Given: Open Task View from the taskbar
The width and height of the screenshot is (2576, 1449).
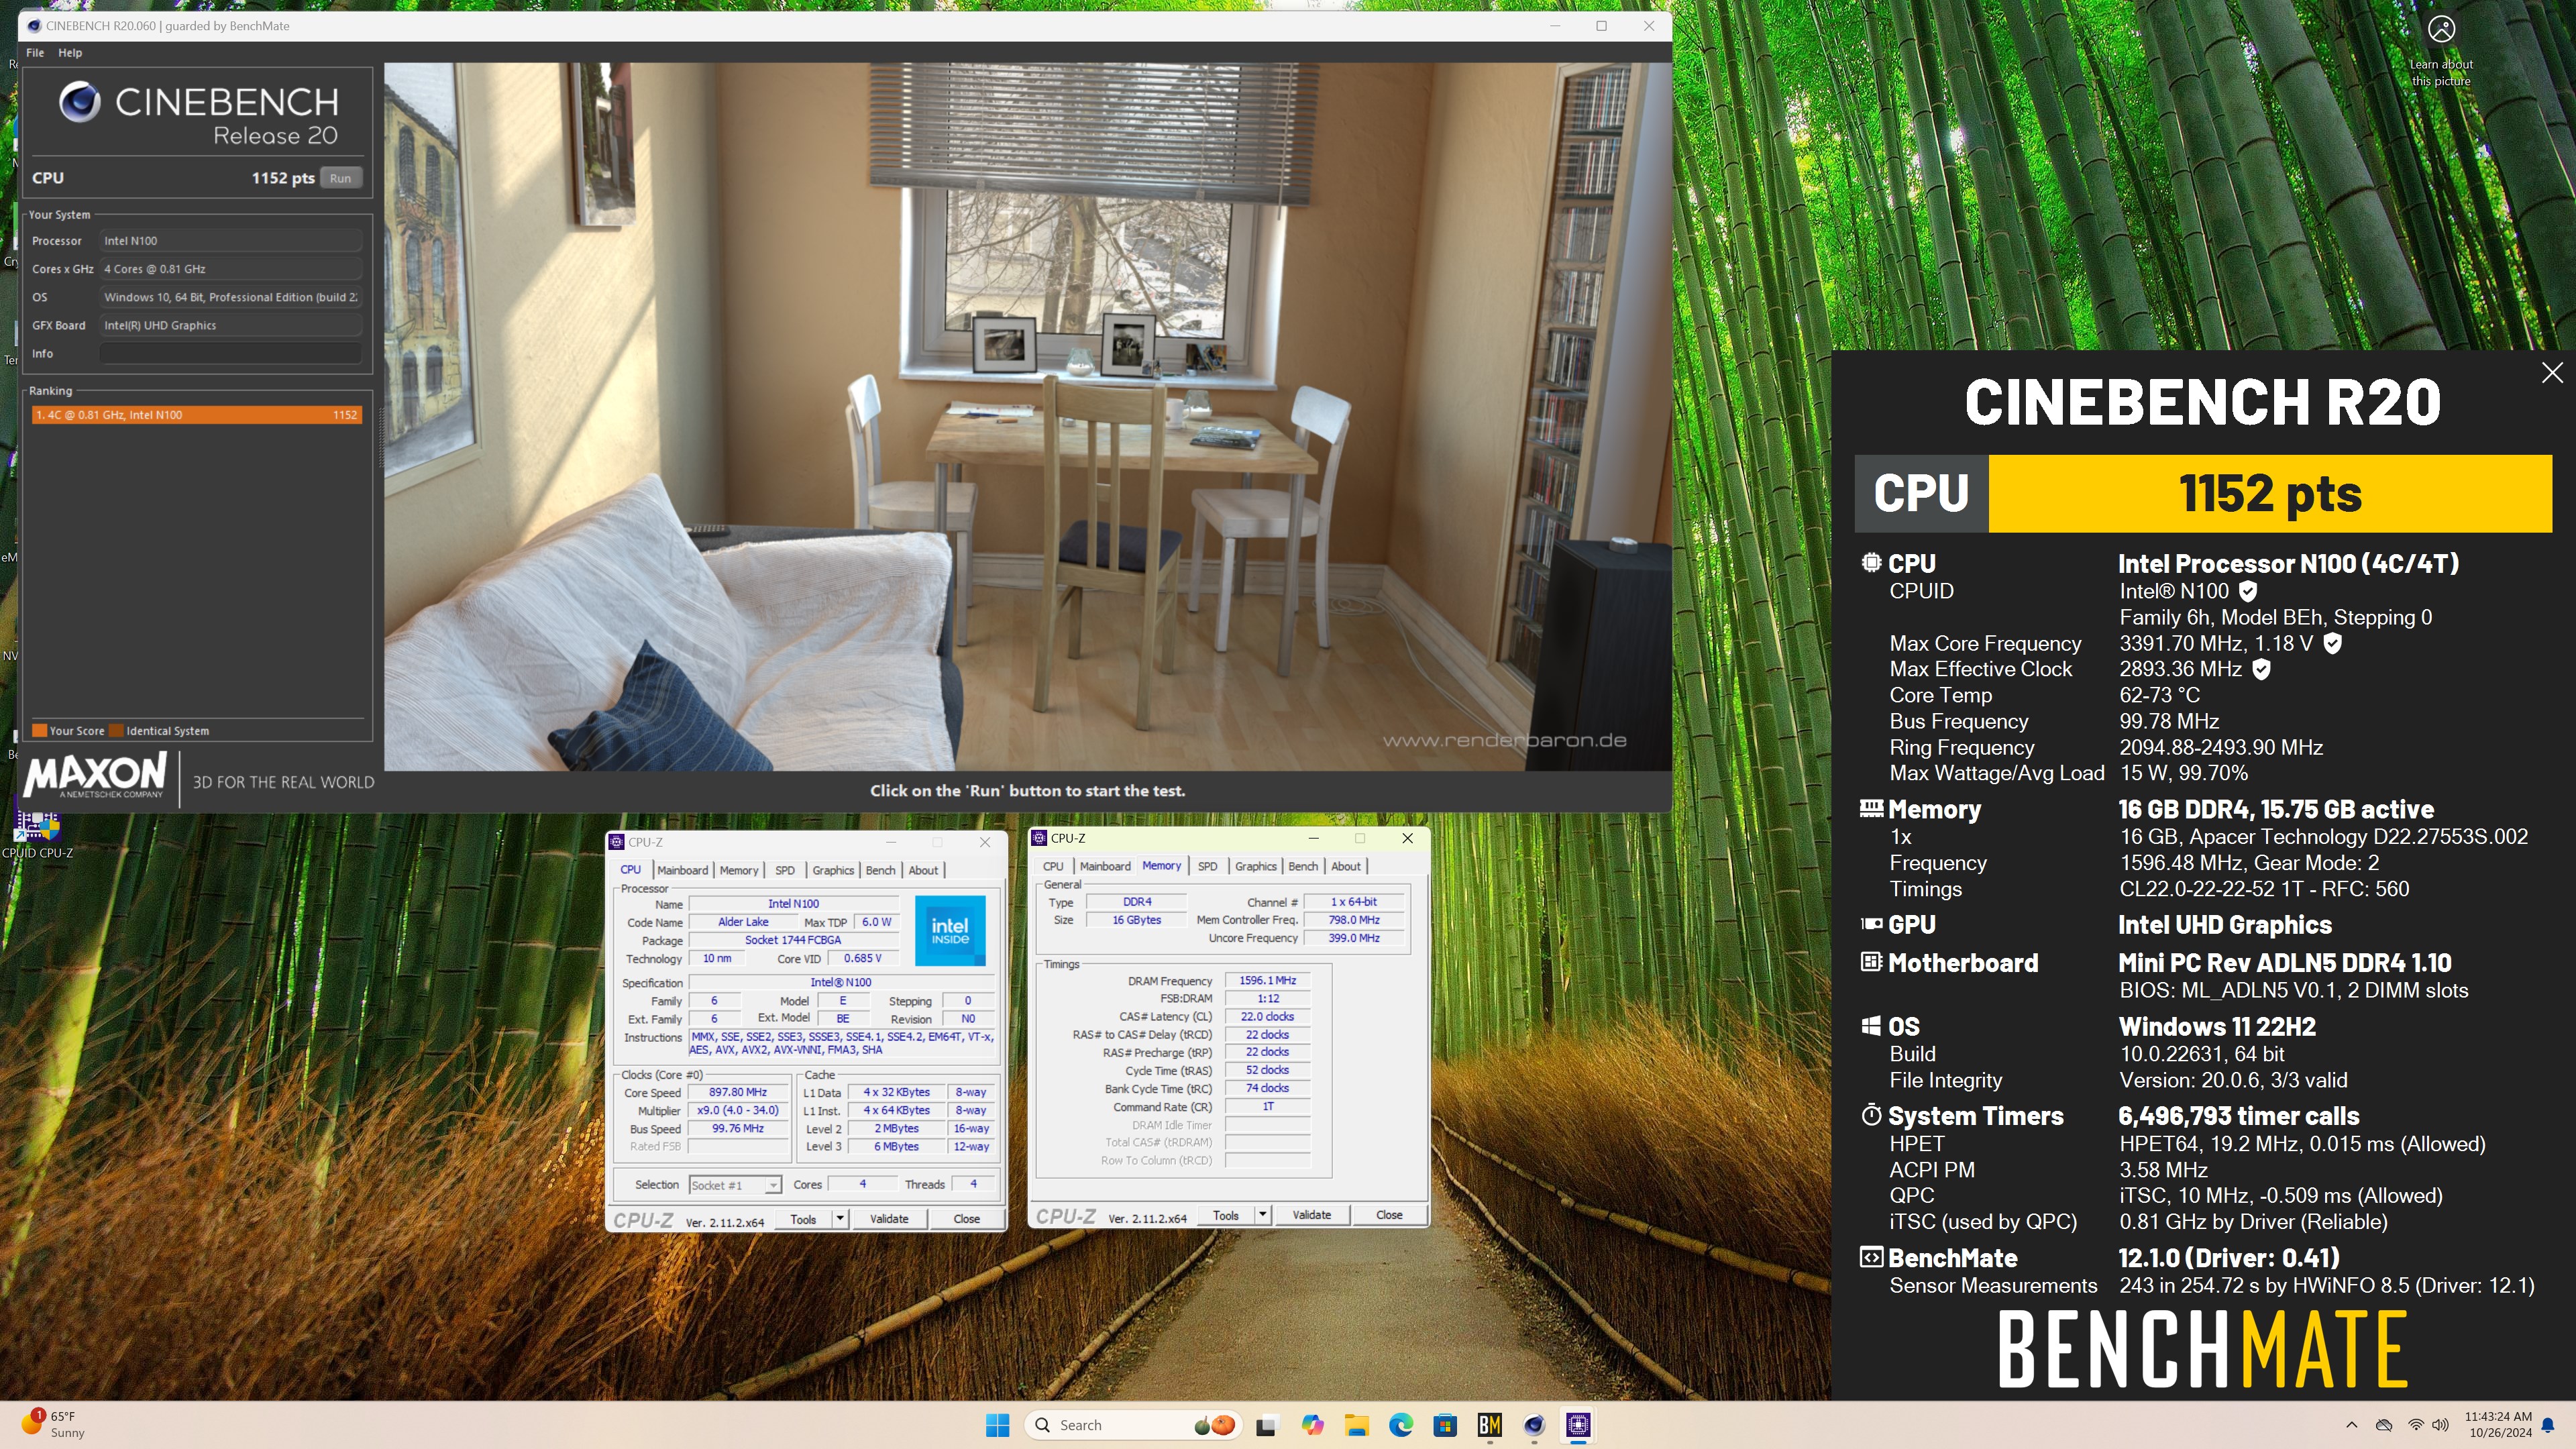Looking at the screenshot, I should 1266,1425.
